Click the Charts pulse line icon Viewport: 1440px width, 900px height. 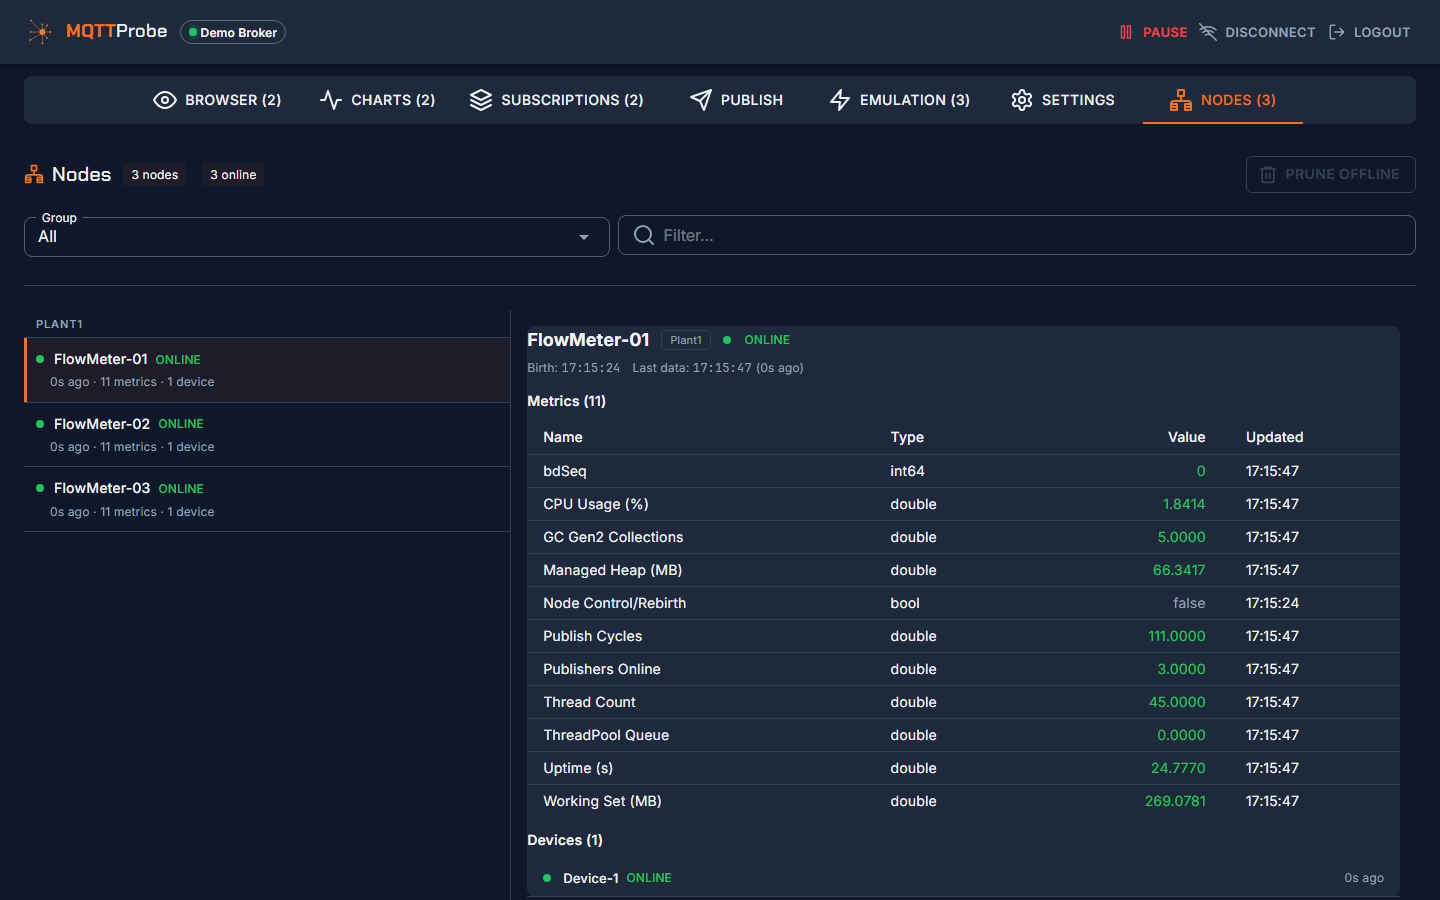coord(331,100)
